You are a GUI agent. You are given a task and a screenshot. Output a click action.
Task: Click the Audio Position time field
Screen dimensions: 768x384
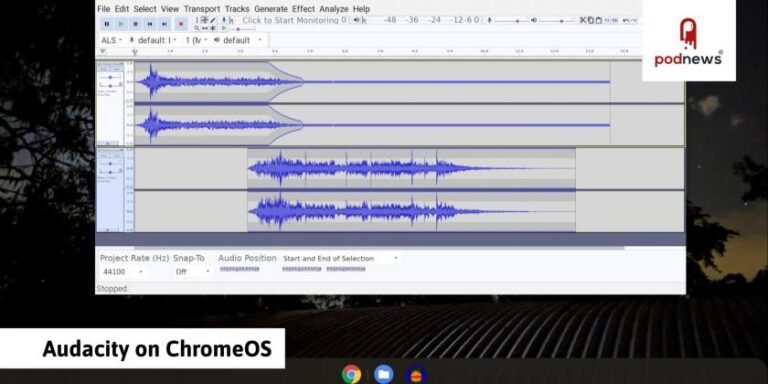[x=240, y=269]
